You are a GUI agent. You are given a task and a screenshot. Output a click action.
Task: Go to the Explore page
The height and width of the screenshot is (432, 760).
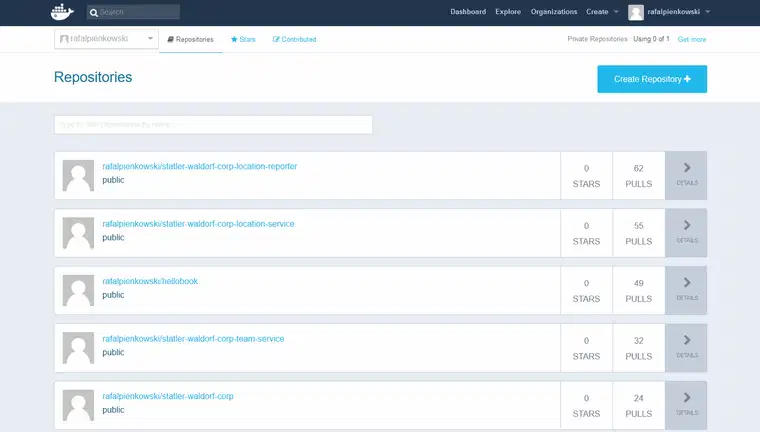coord(508,12)
